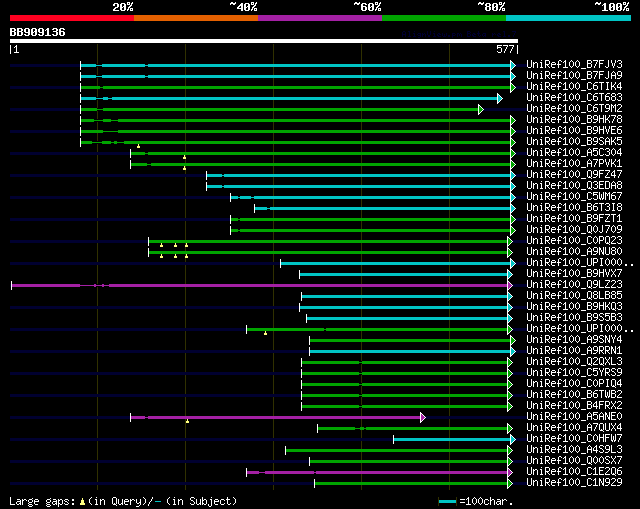Select the UniRef100_C1E2Q6 label
The height and width of the screenshot is (509, 640).
pyautogui.click(x=574, y=472)
